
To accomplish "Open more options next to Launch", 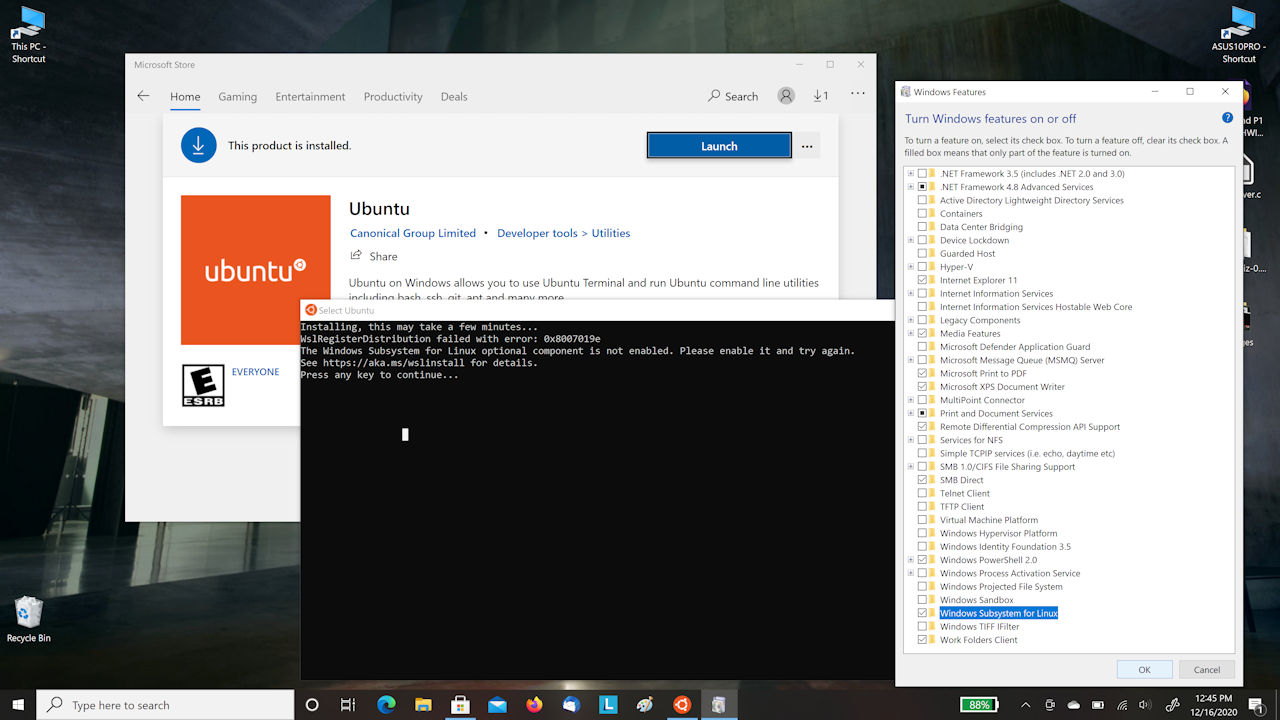I will (x=807, y=146).
